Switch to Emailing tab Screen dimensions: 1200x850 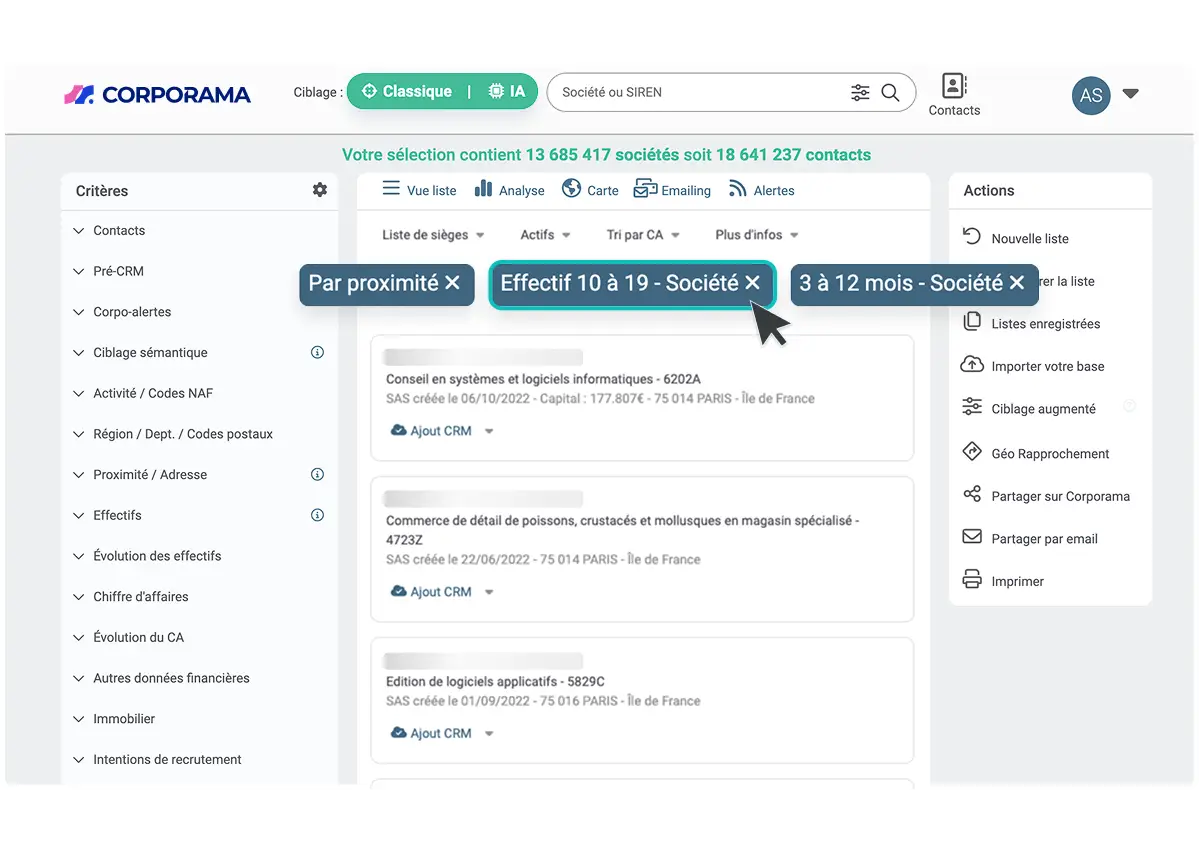point(672,190)
